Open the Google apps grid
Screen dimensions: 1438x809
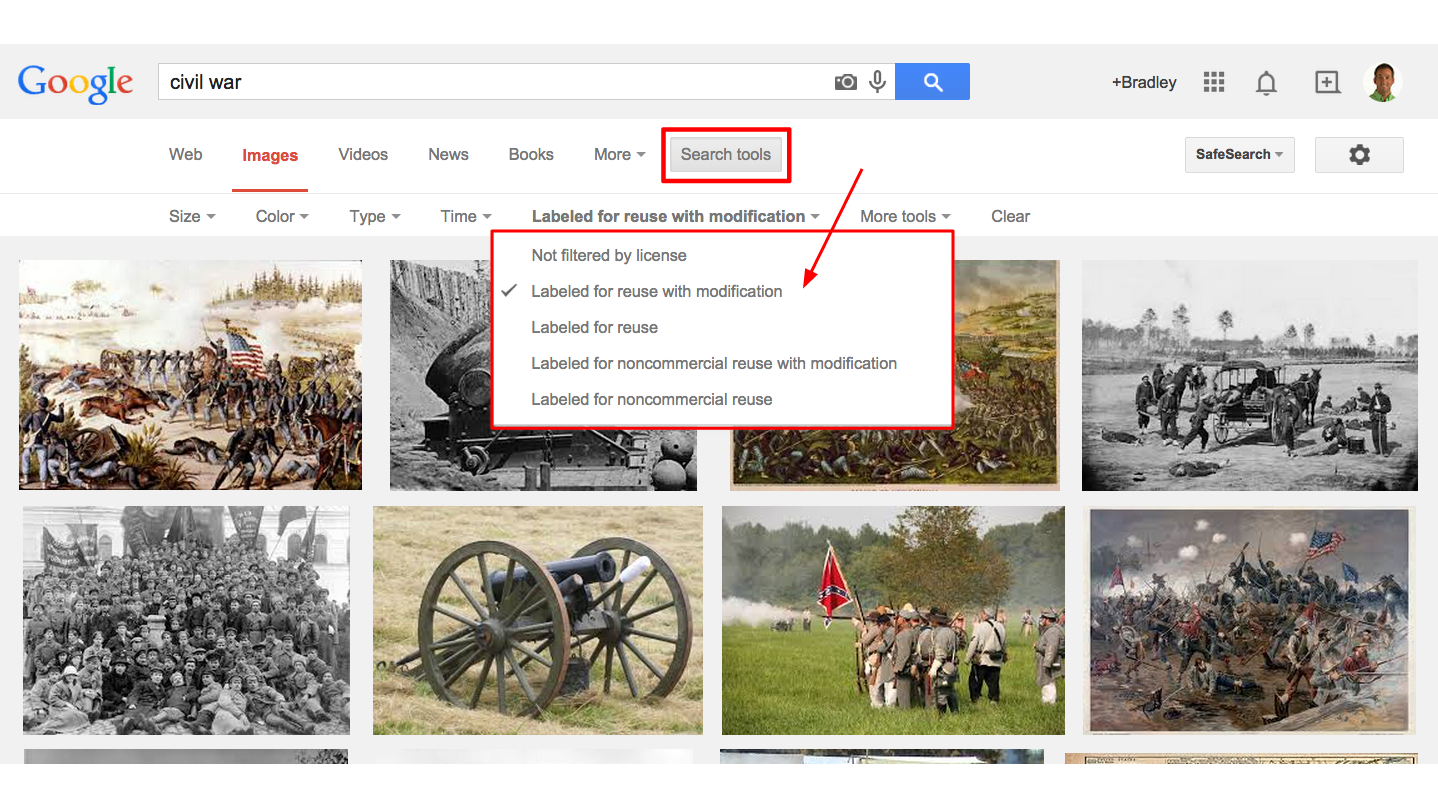[1213, 82]
